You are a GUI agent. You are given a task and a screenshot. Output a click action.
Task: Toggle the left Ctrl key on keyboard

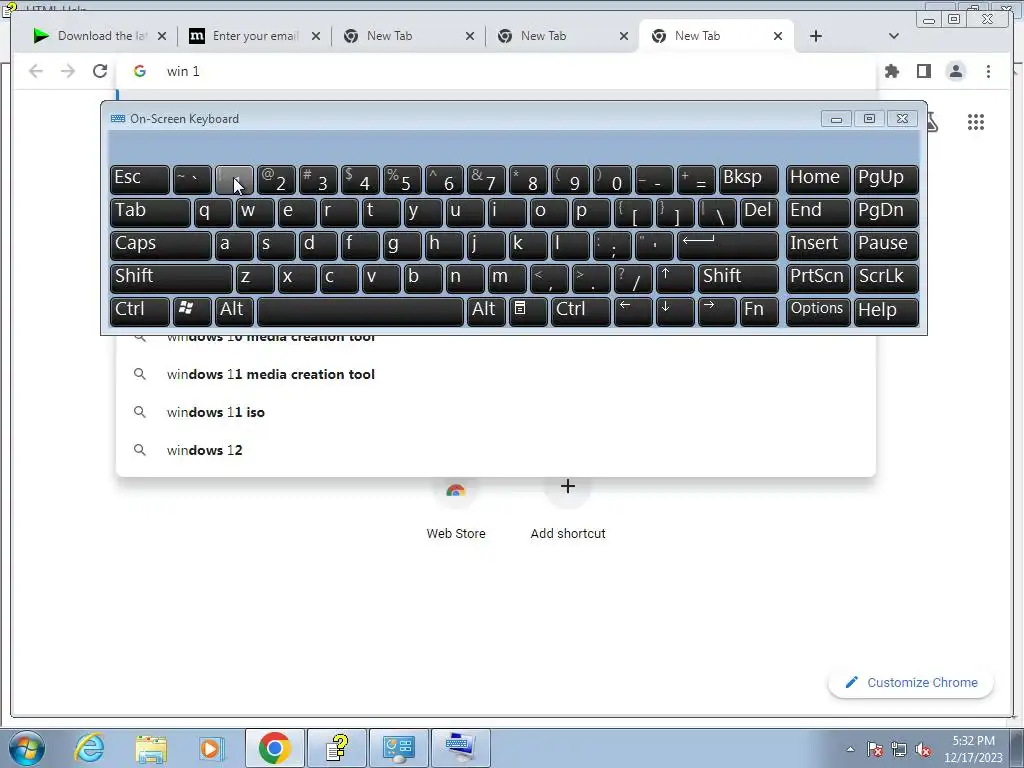pyautogui.click(x=140, y=311)
